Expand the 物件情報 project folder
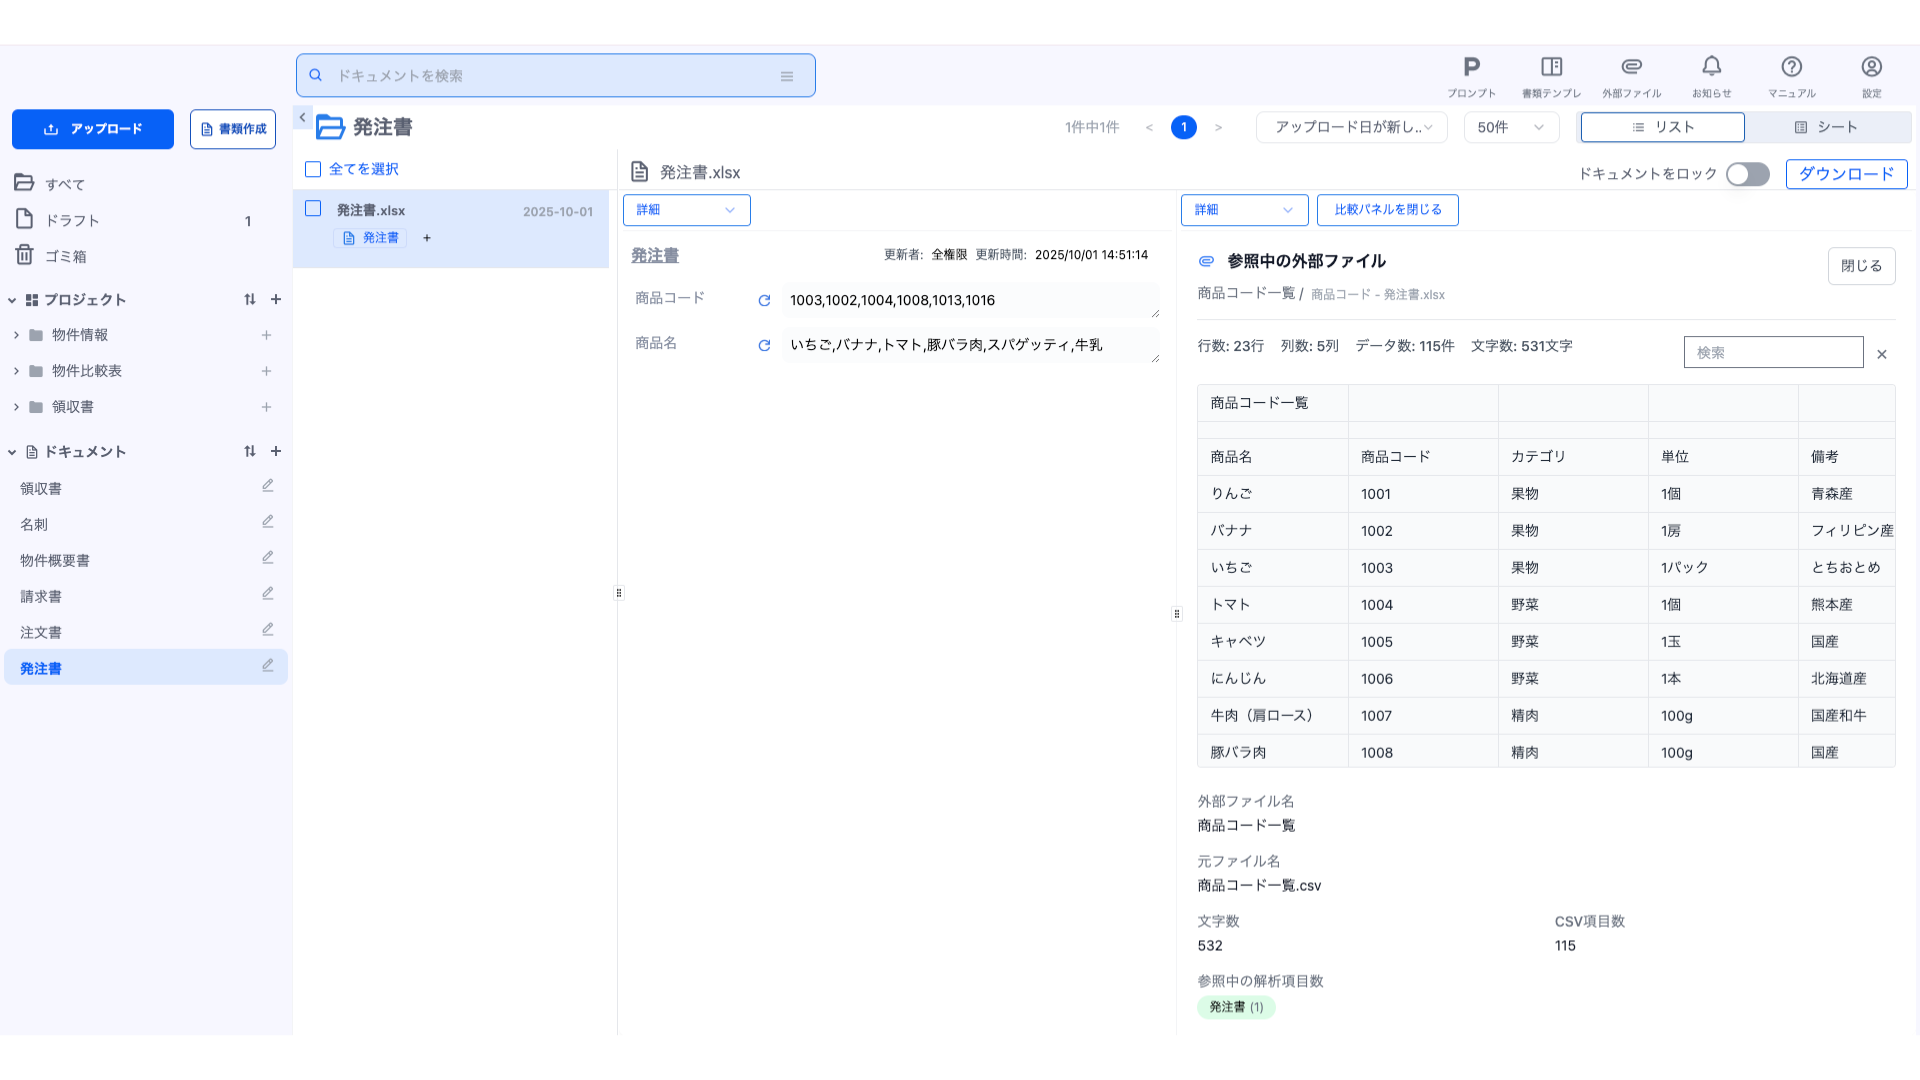The width and height of the screenshot is (1920, 1080). (x=16, y=335)
